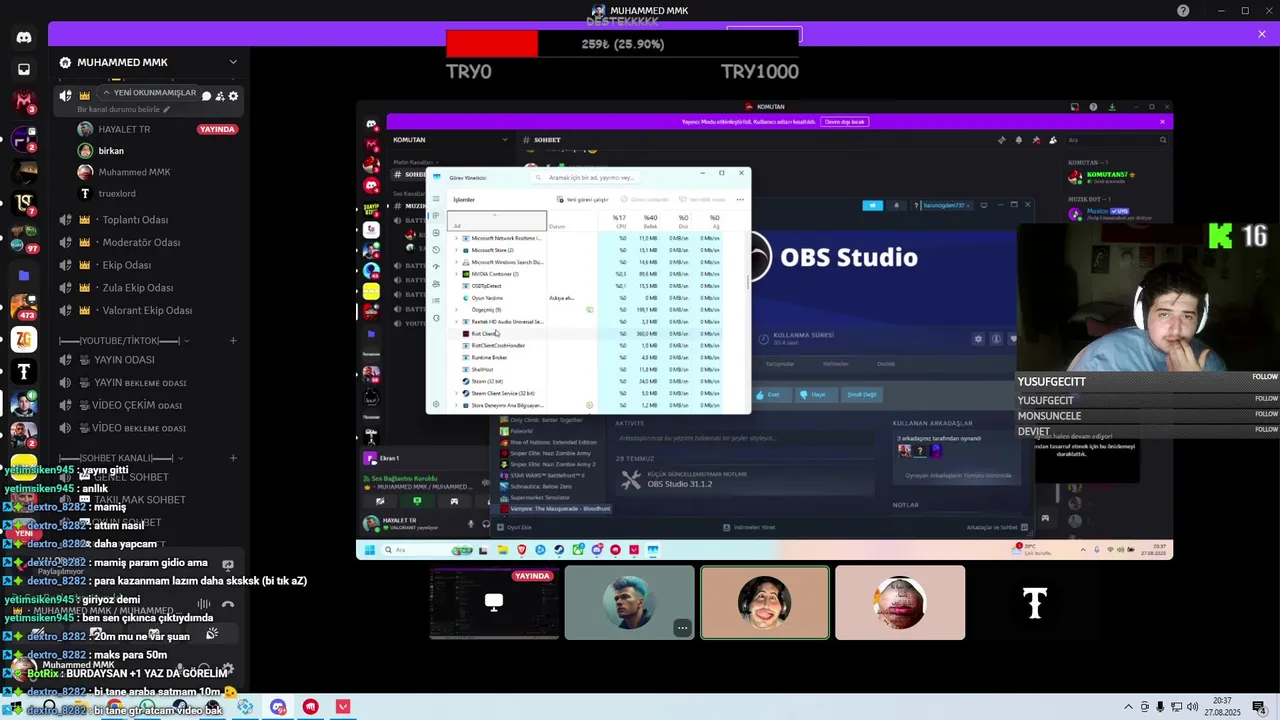The image size is (1280, 720).
Task: Click Evet button in streamed Steam window
Action: point(767,394)
